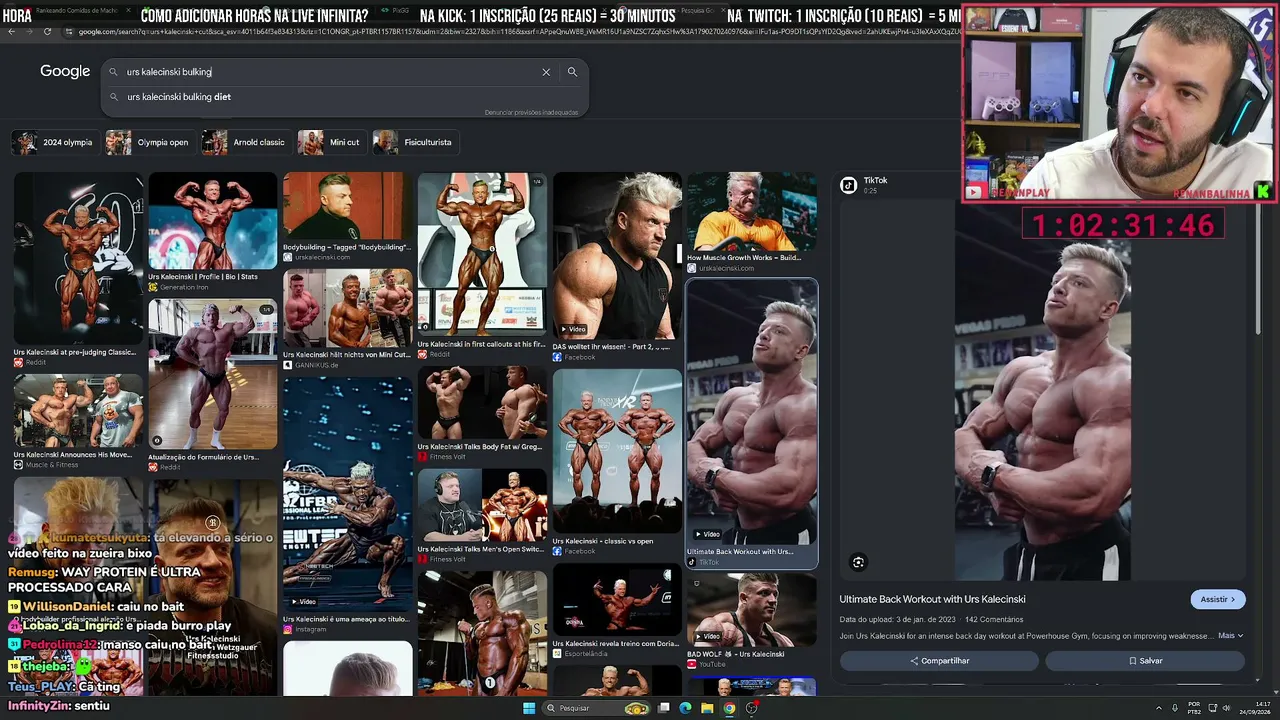This screenshot has height=720, width=1280.
Task: Choose the 'Mini cut' filter chip
Action: tap(330, 142)
